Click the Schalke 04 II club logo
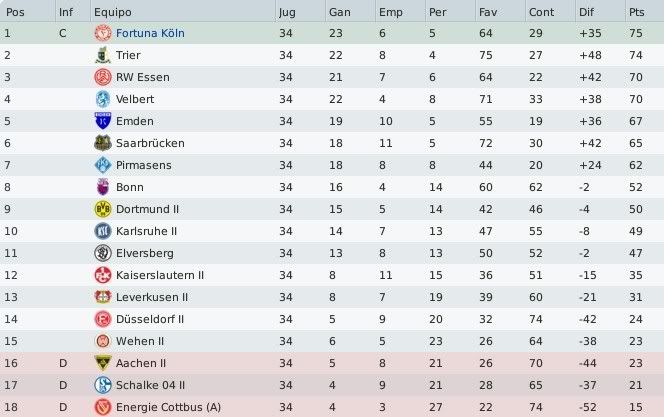The height and width of the screenshot is (417, 664). [x=103, y=385]
